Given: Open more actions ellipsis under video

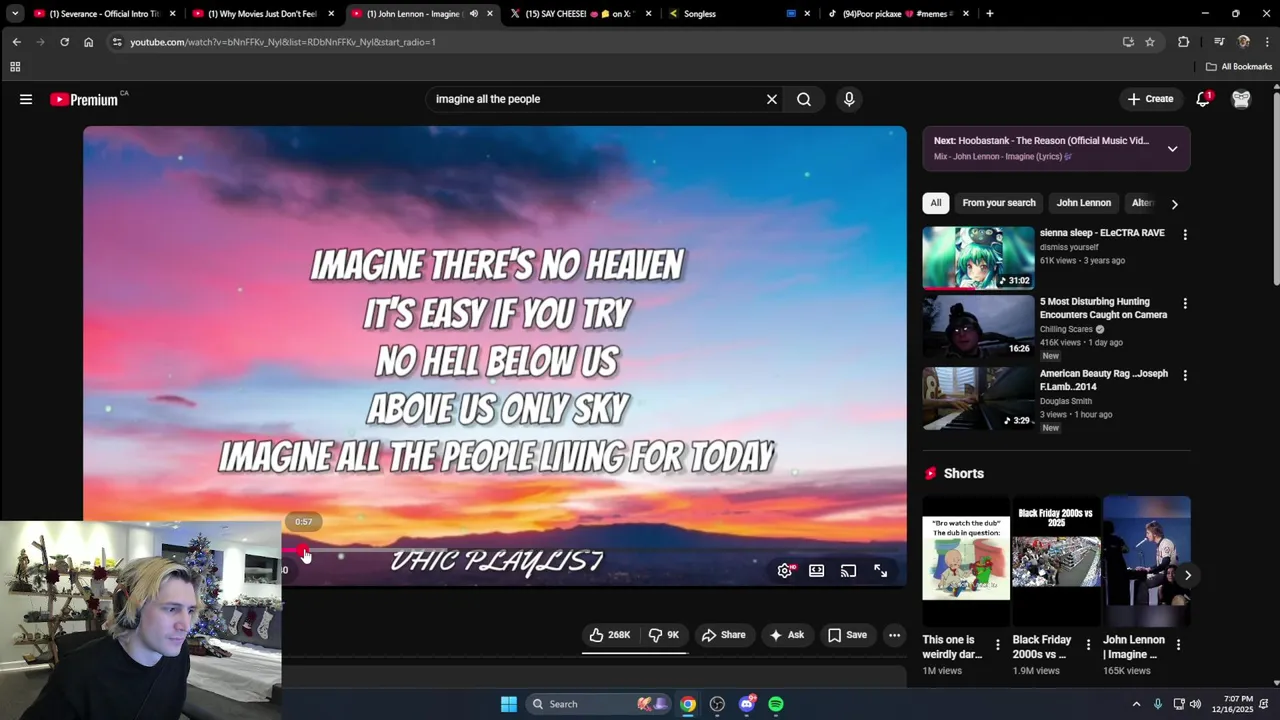Looking at the screenshot, I should point(895,635).
